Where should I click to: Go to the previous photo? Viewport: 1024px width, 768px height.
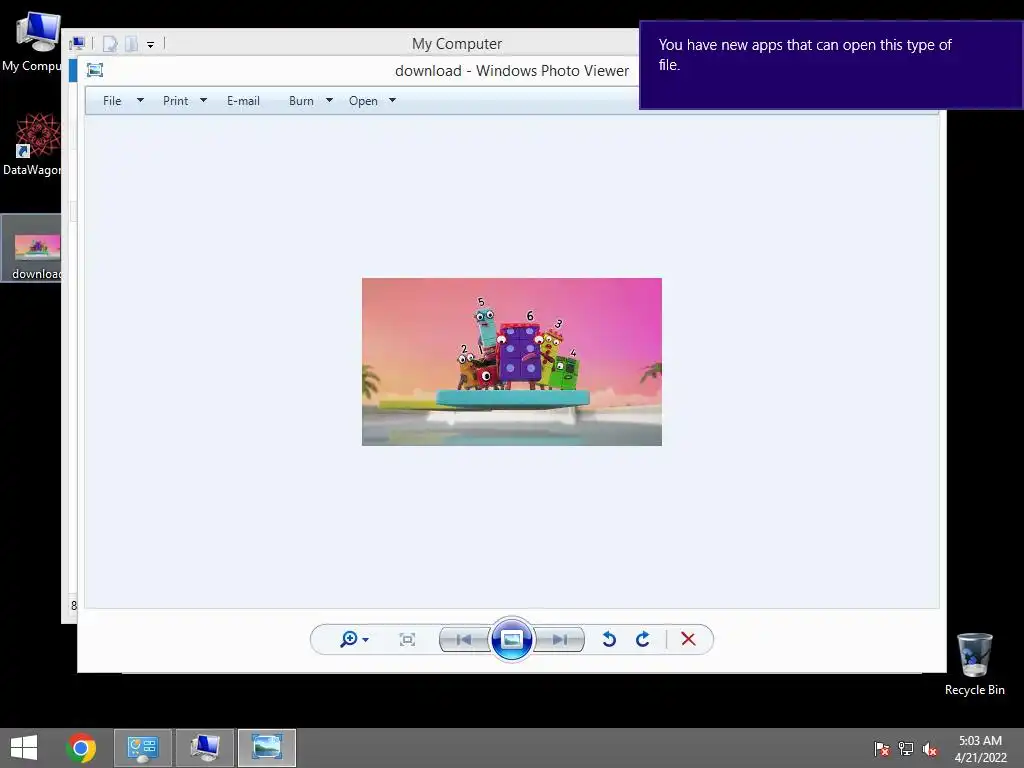tap(464, 639)
